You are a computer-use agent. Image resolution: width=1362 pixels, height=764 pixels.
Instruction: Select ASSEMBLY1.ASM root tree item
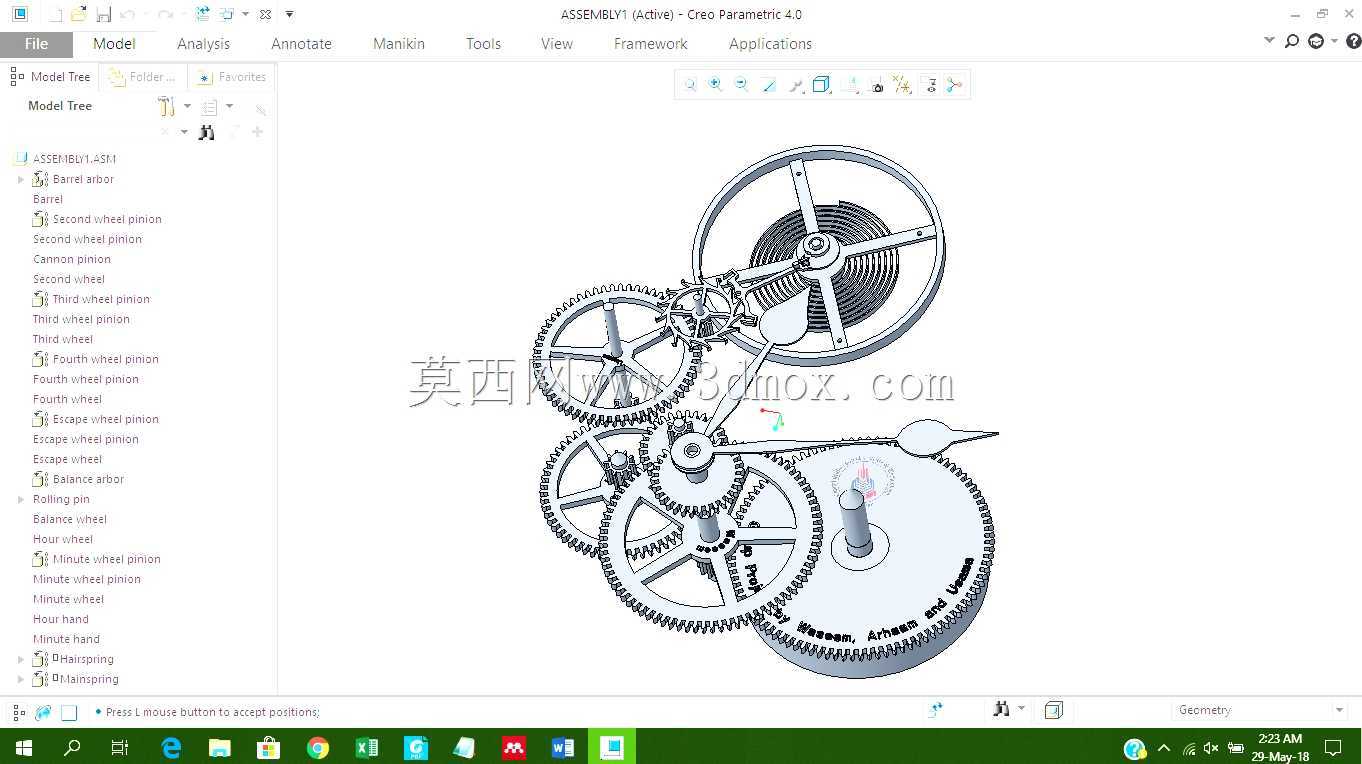(x=74, y=159)
